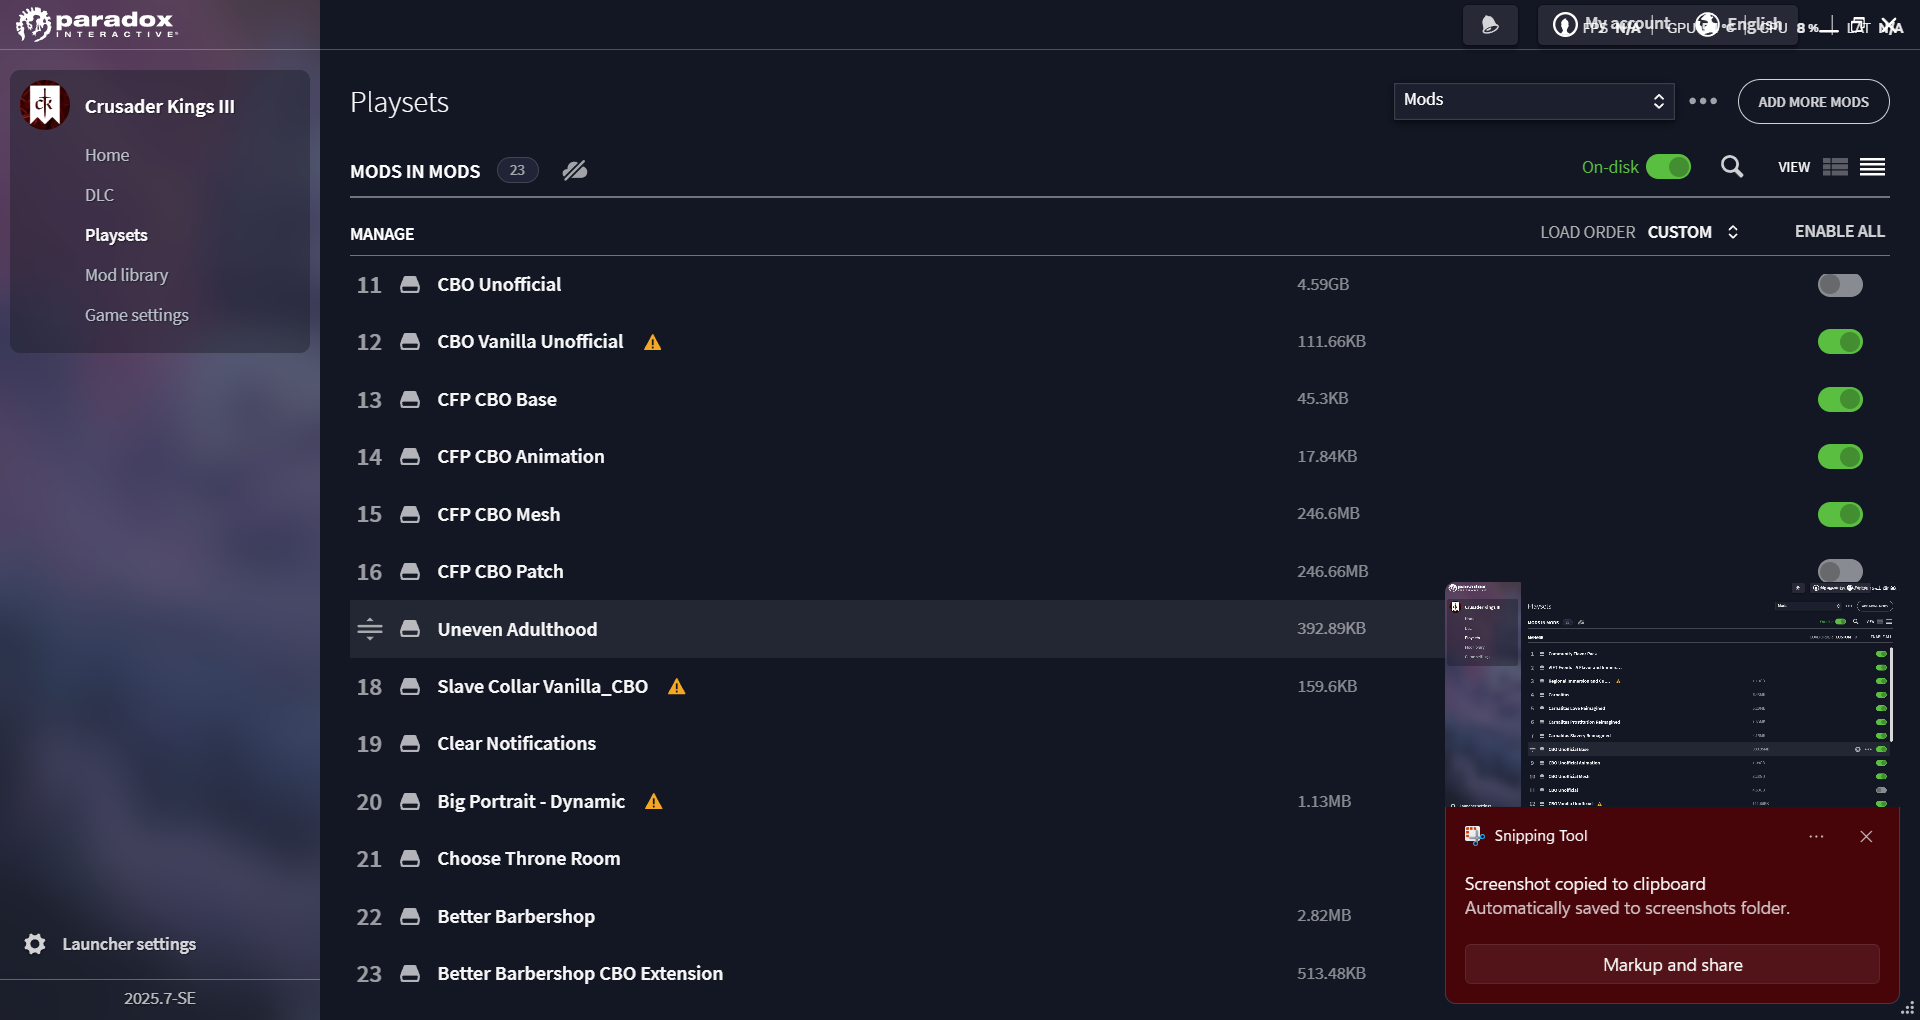Select the Choose Throne Room mod name
This screenshot has width=1920, height=1020.
(529, 859)
